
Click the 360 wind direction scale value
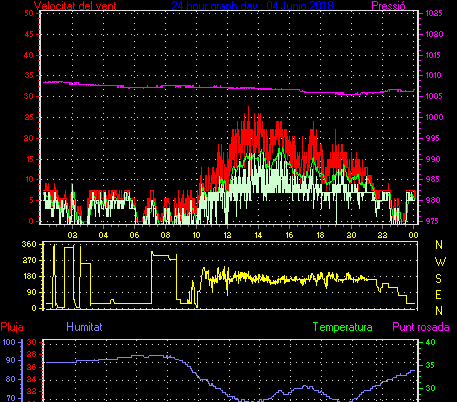tap(29, 244)
